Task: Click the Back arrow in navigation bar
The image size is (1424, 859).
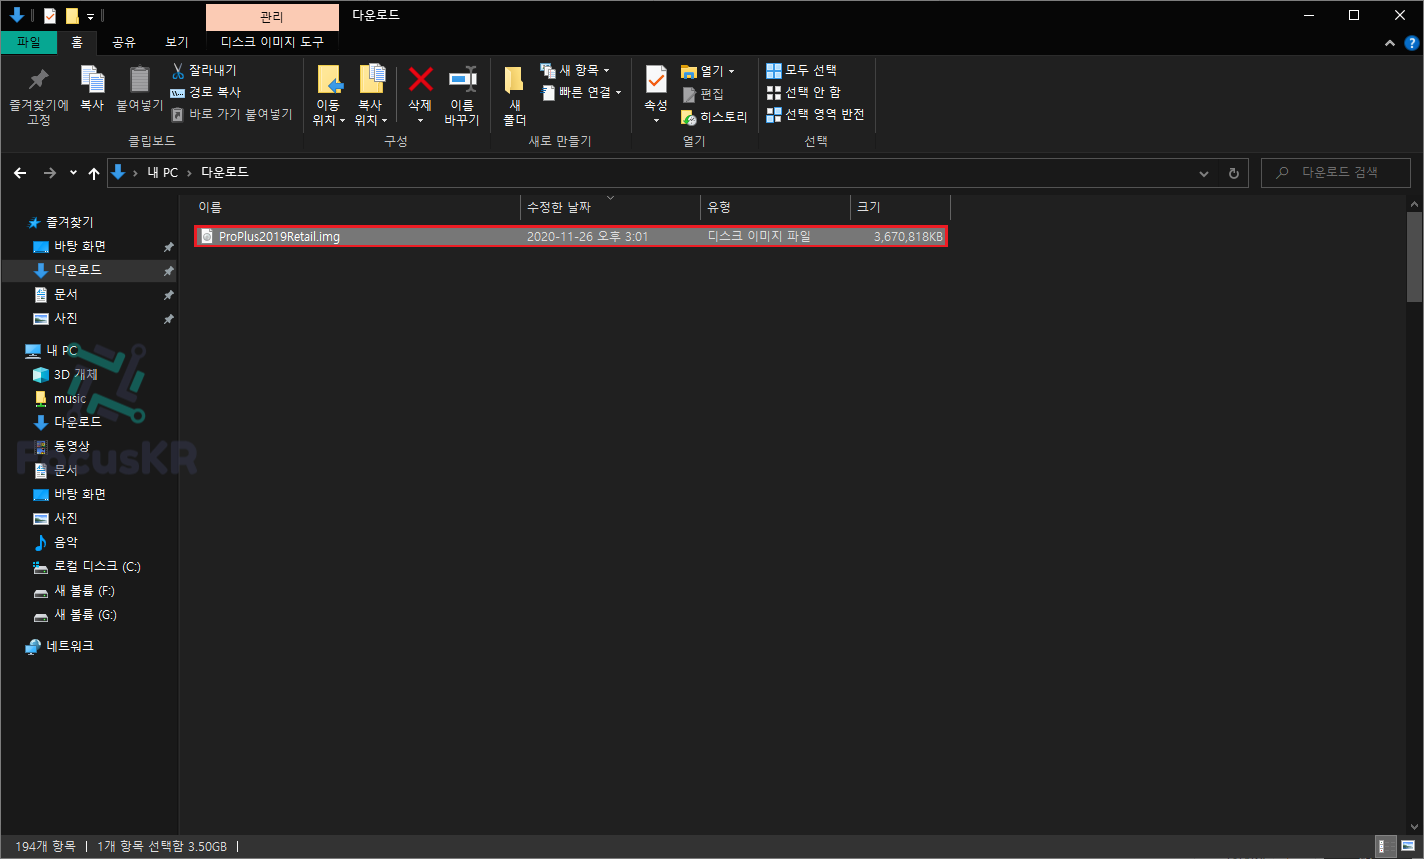Action: [x=20, y=173]
